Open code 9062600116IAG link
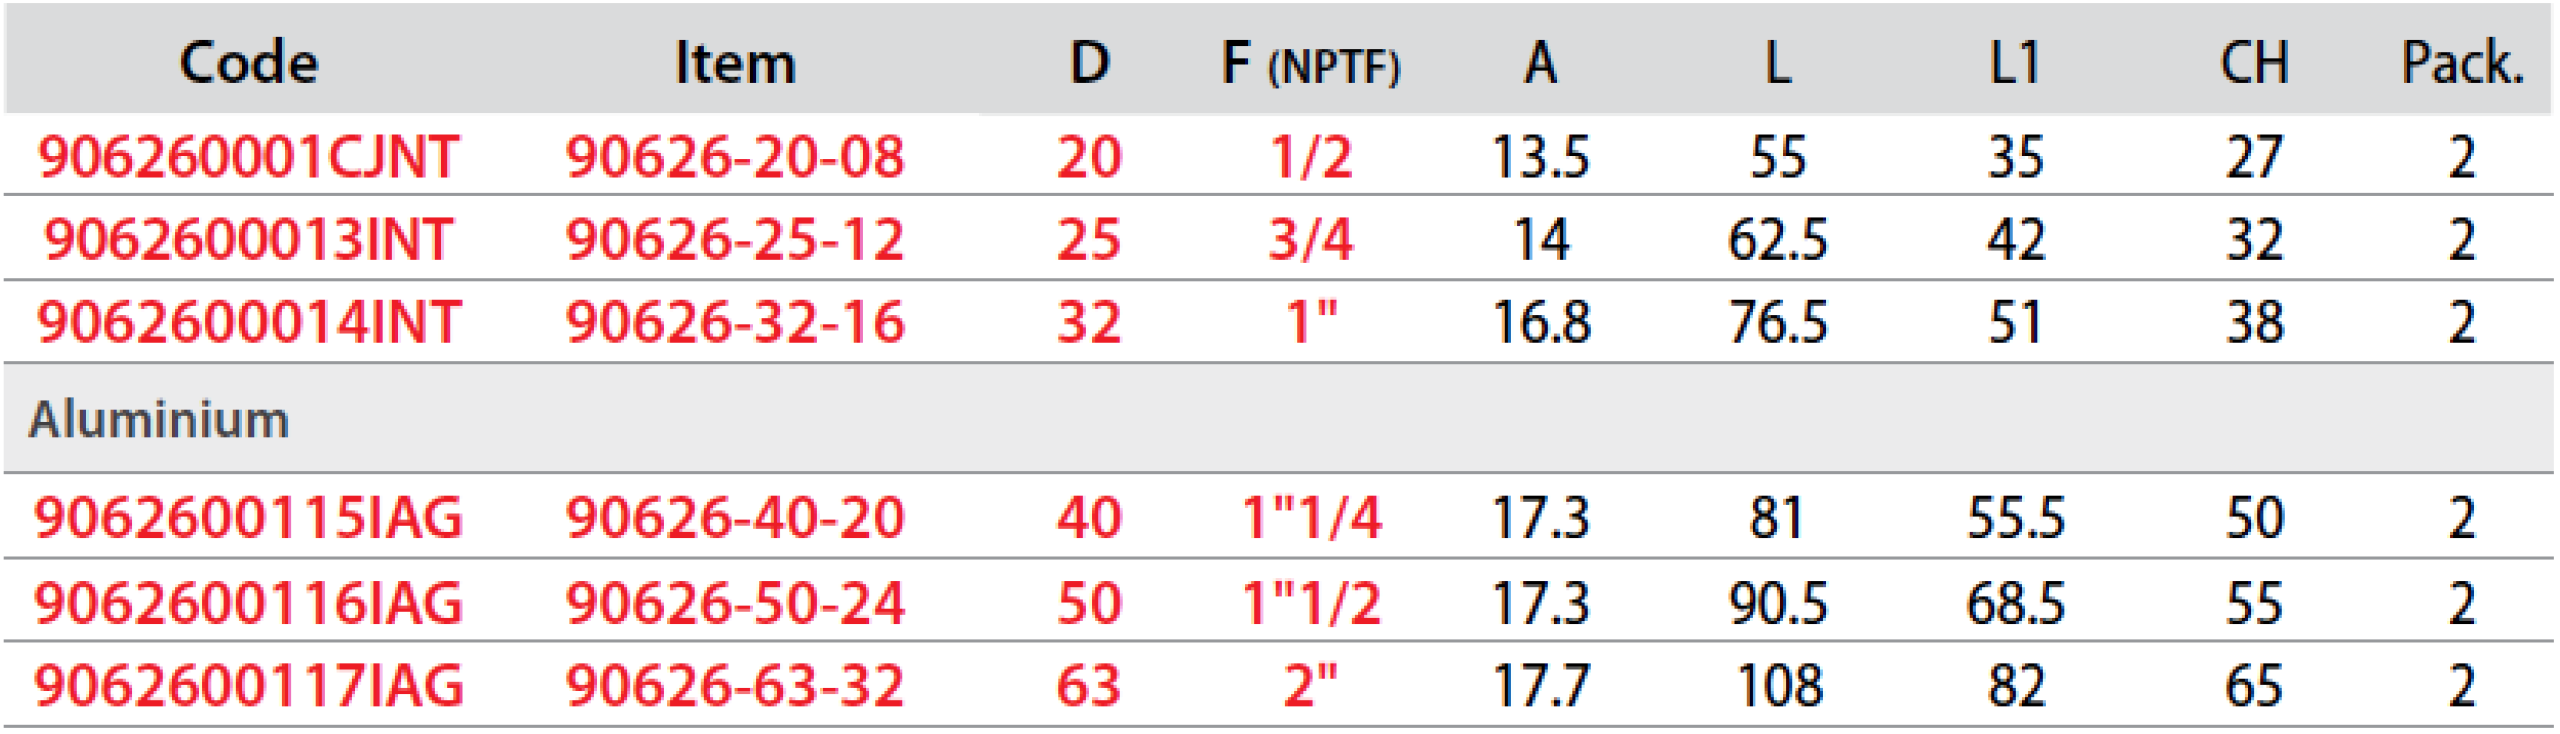The width and height of the screenshot is (2560, 734). (x=248, y=602)
